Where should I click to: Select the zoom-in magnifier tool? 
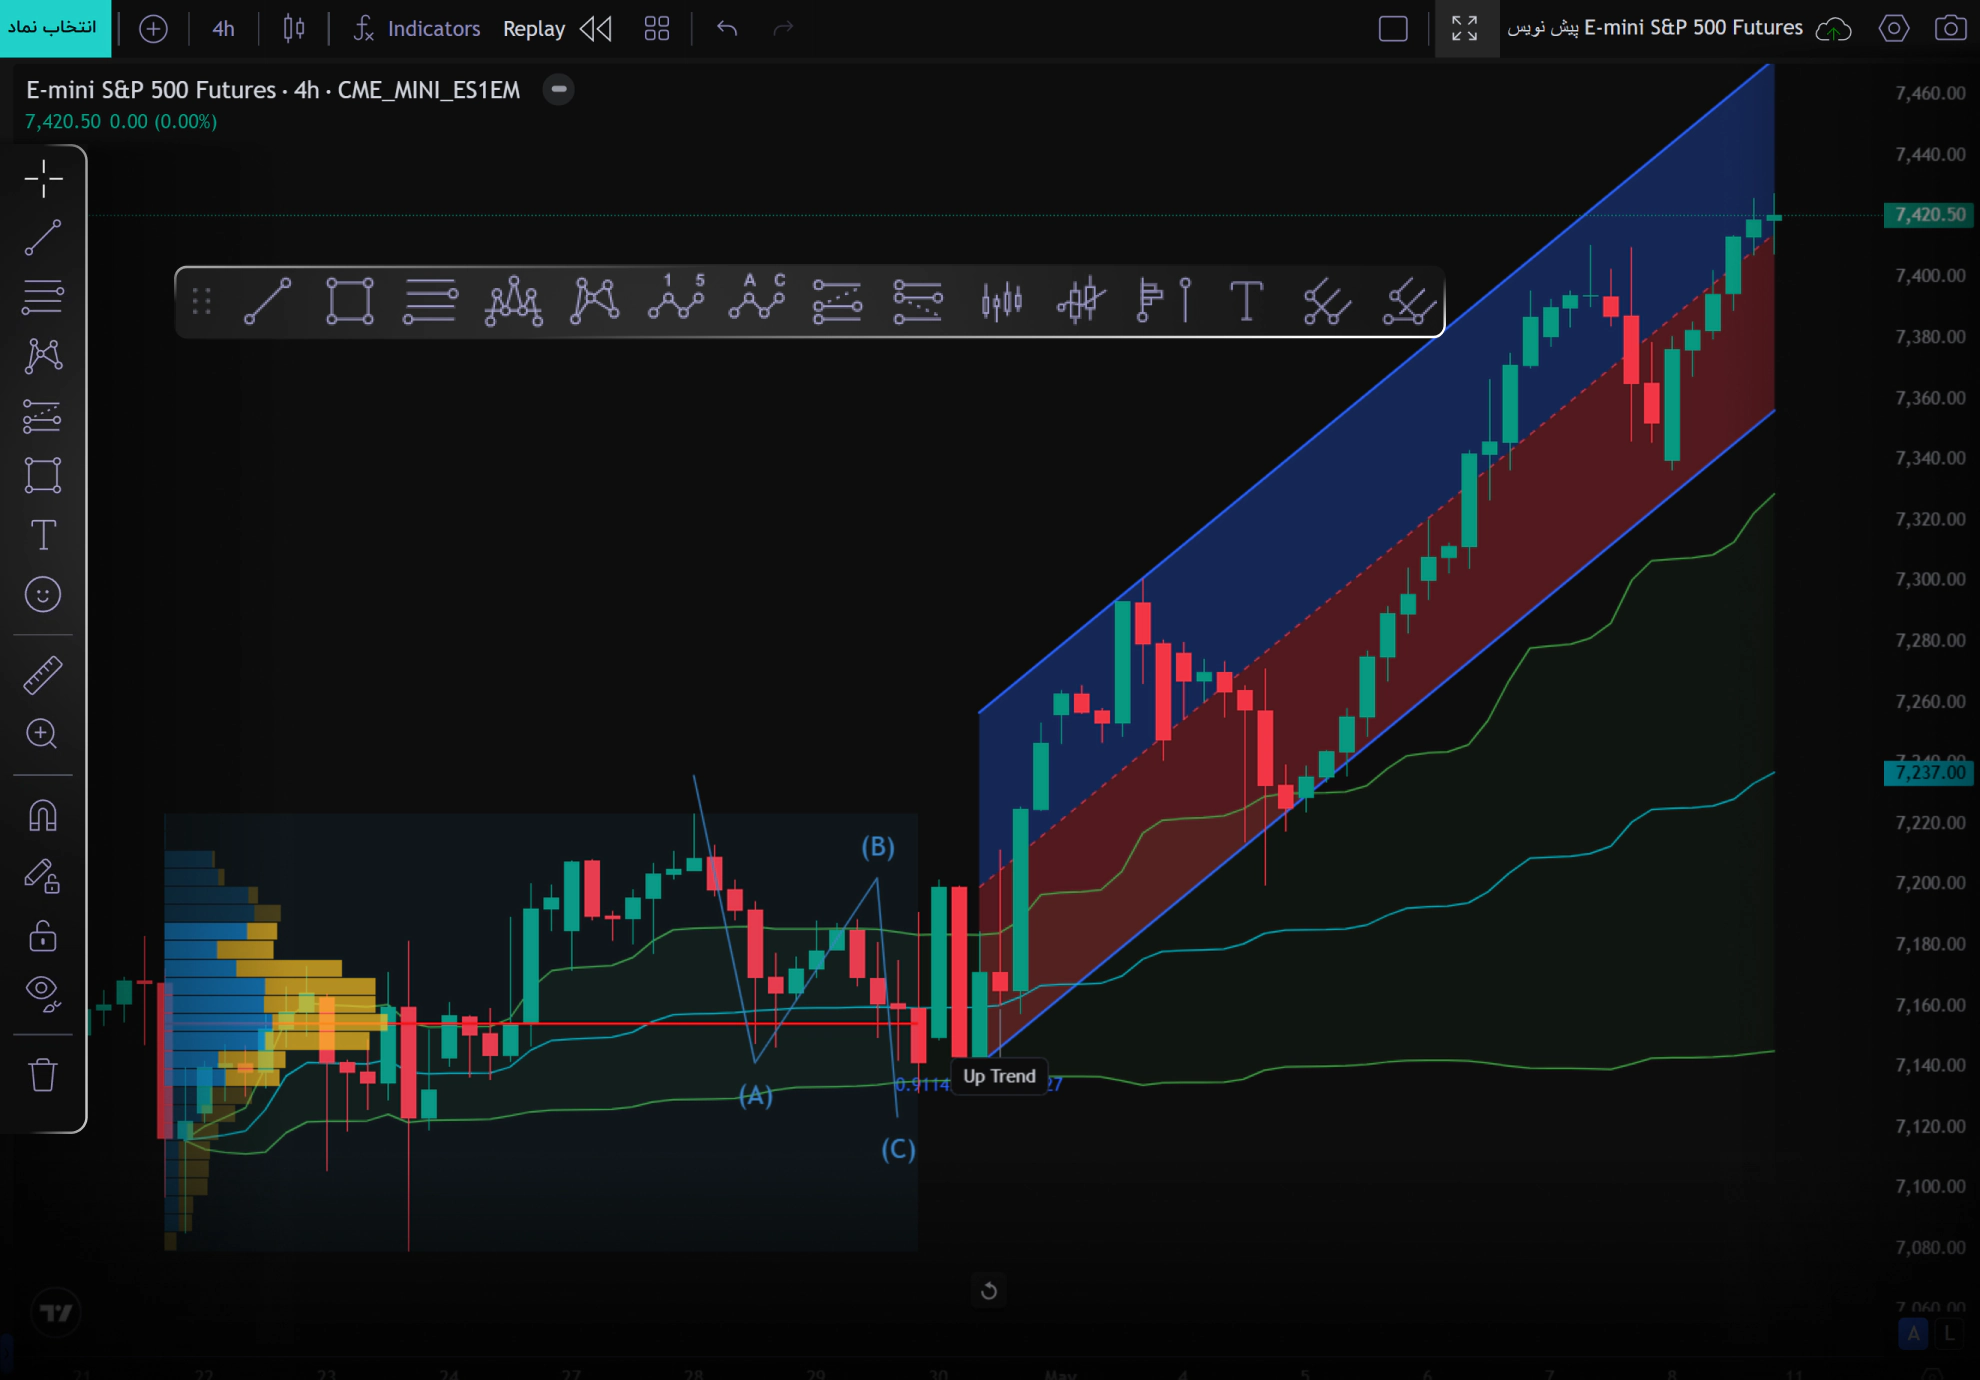click(43, 734)
